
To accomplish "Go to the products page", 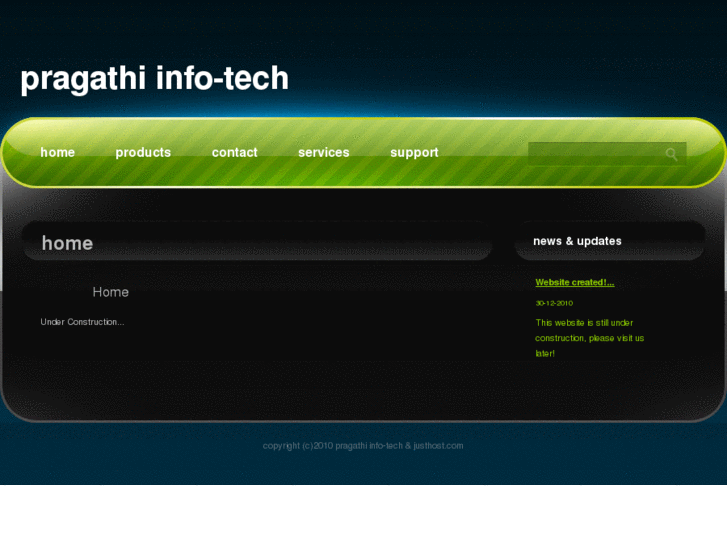I will [143, 152].
